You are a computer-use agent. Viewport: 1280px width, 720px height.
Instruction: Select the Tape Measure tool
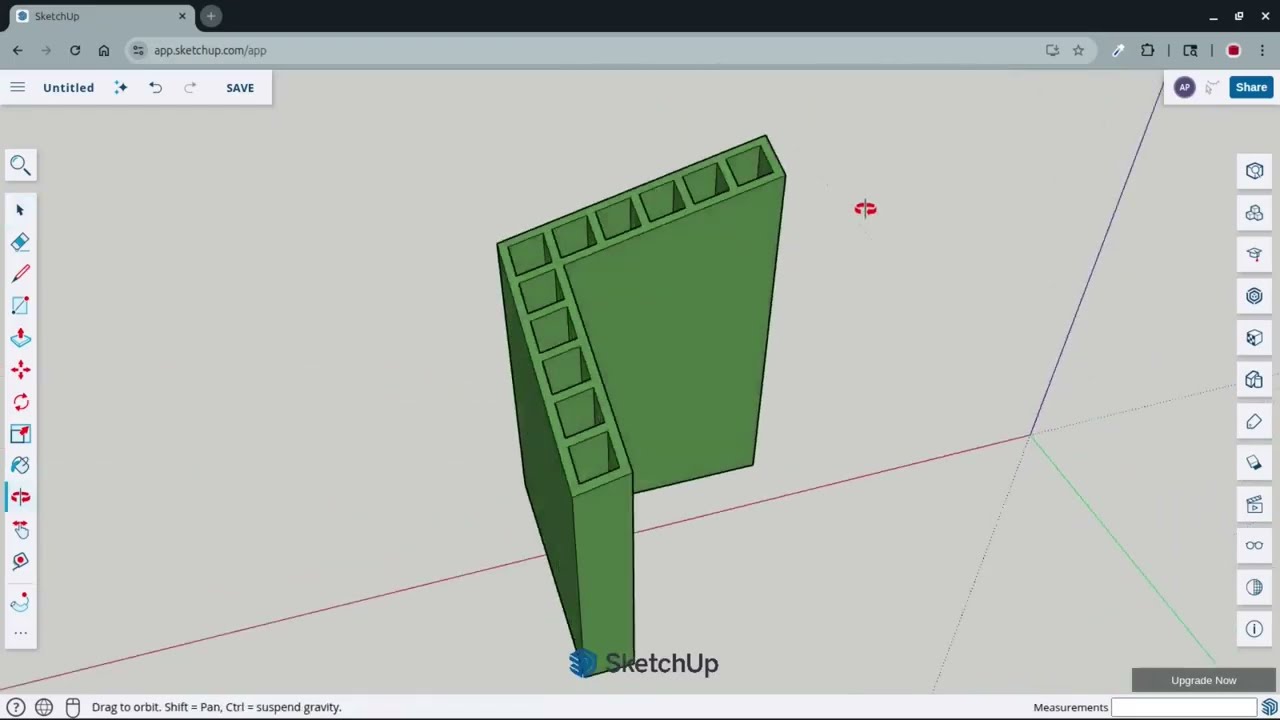(20, 561)
